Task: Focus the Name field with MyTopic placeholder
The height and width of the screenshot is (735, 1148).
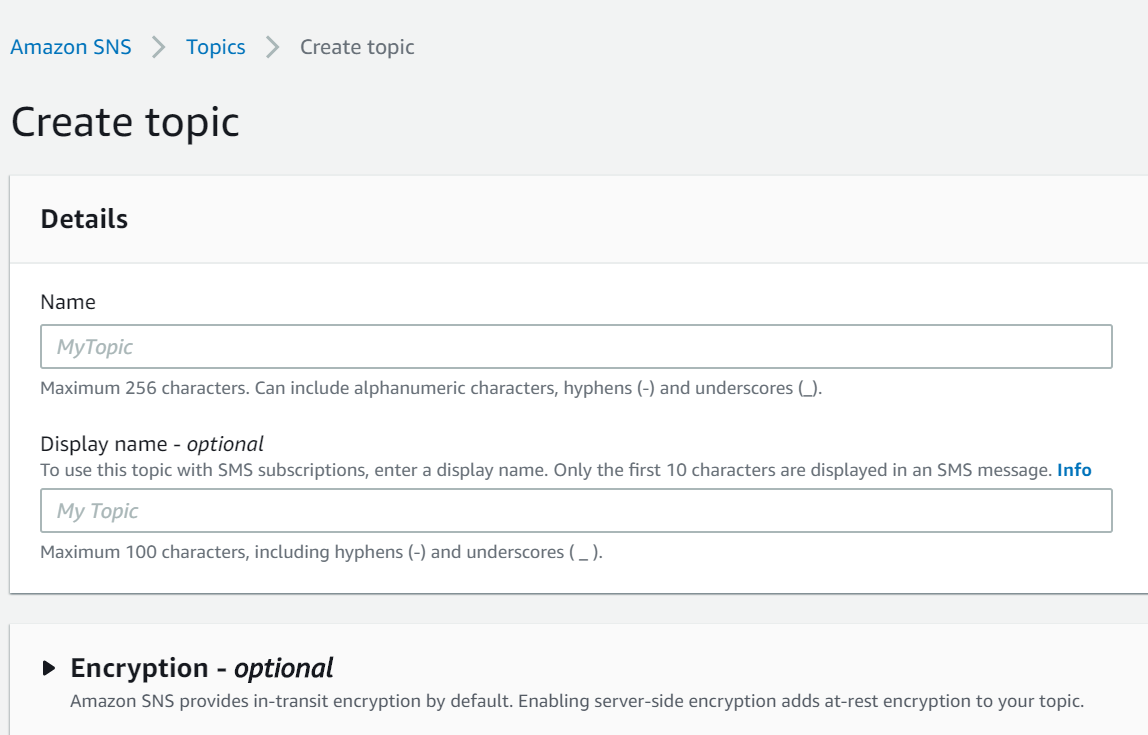Action: coord(576,347)
